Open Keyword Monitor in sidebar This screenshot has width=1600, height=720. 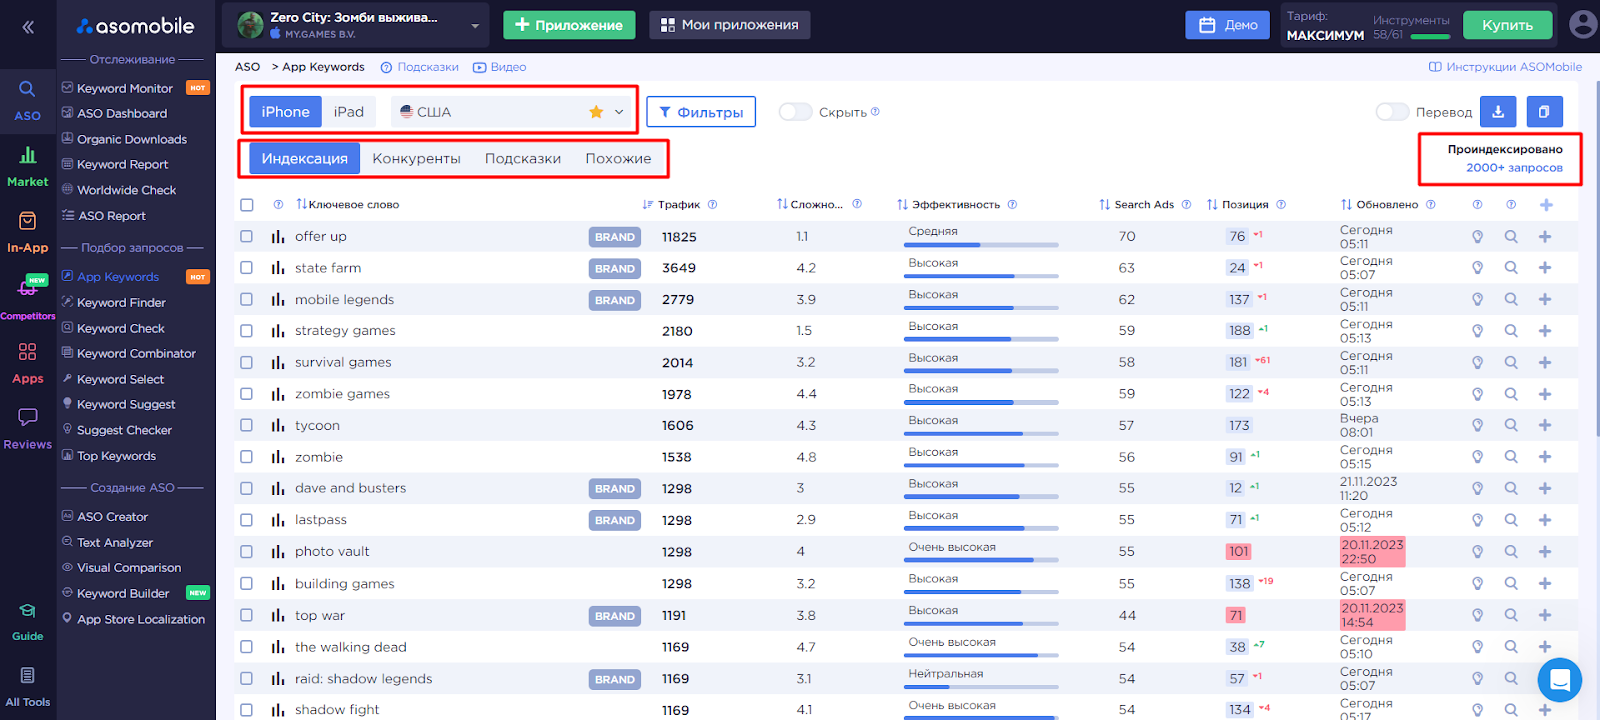(125, 88)
